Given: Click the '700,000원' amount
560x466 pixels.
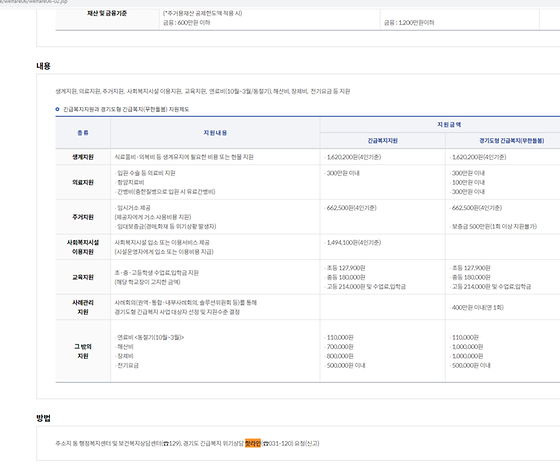Looking at the screenshot, I should click(x=339, y=347).
